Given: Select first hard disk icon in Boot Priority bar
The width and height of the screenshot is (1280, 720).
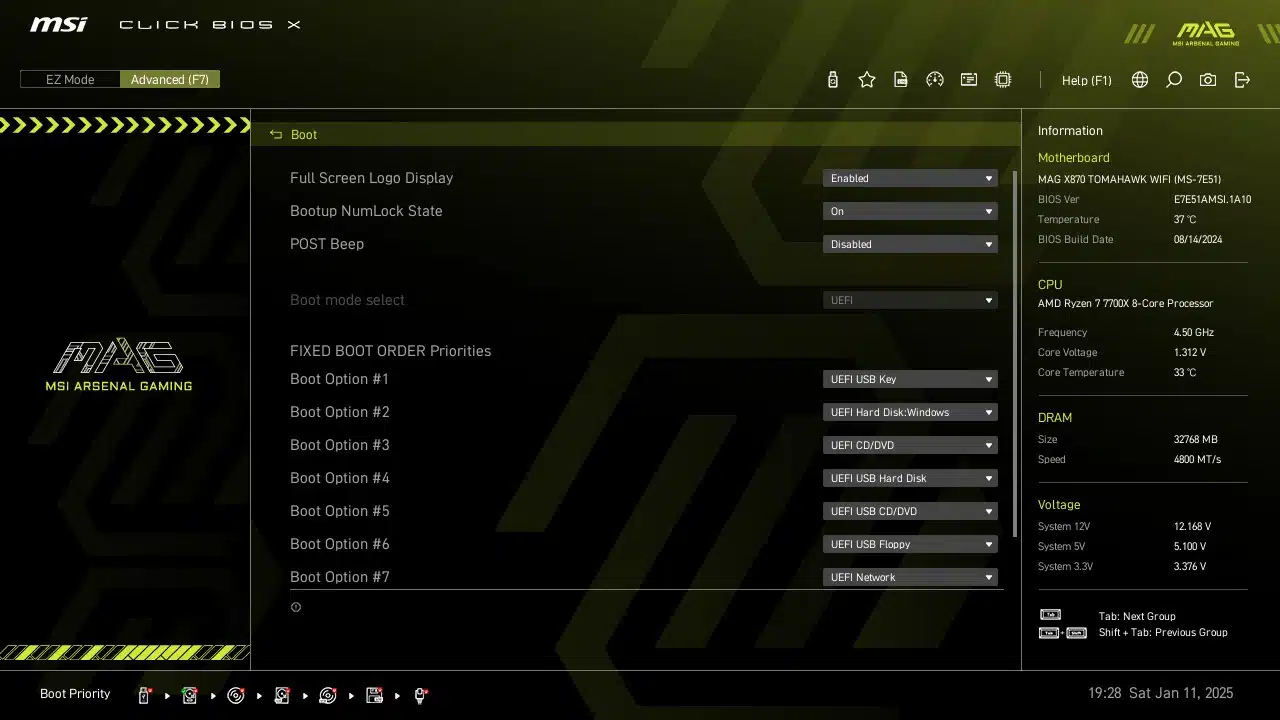Looking at the screenshot, I should pyautogui.click(x=189, y=695).
